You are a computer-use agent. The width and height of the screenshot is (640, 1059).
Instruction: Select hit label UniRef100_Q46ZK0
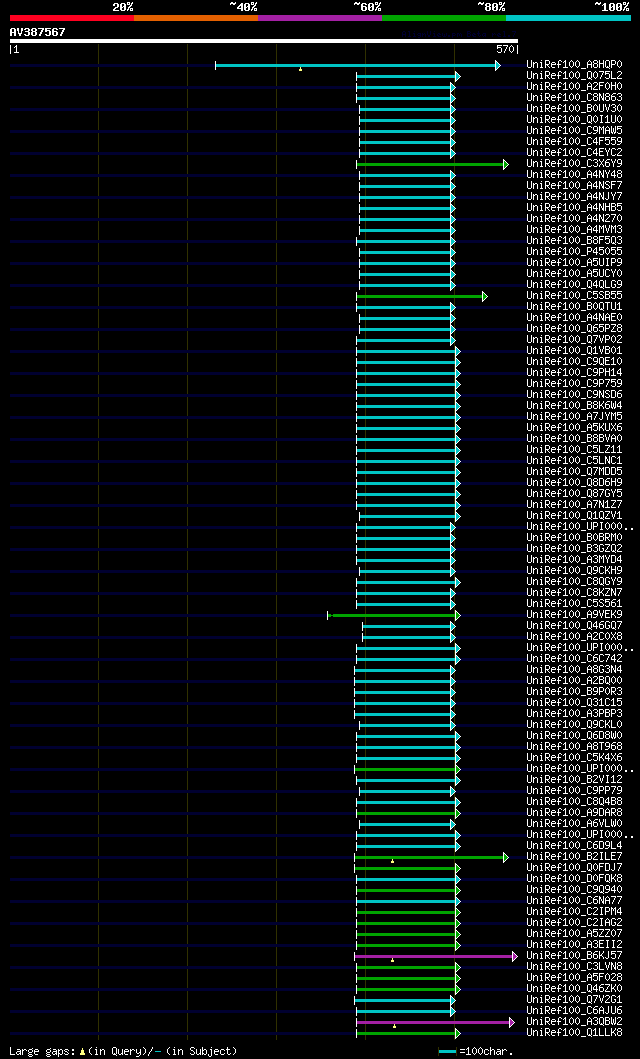point(575,988)
